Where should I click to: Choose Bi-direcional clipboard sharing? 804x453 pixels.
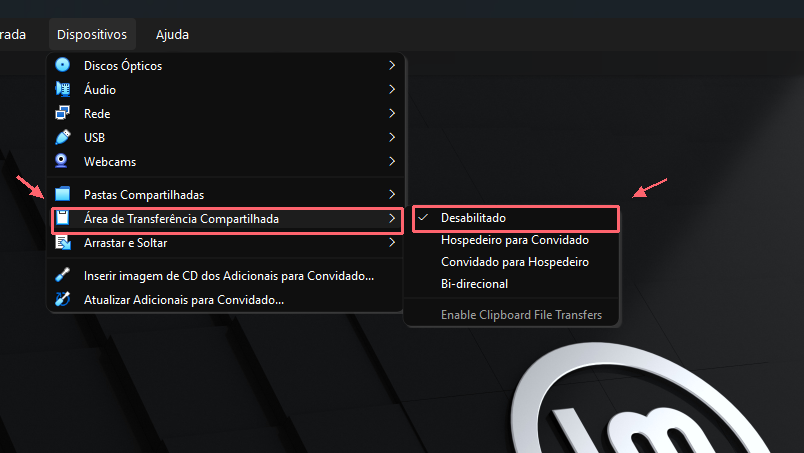point(474,284)
